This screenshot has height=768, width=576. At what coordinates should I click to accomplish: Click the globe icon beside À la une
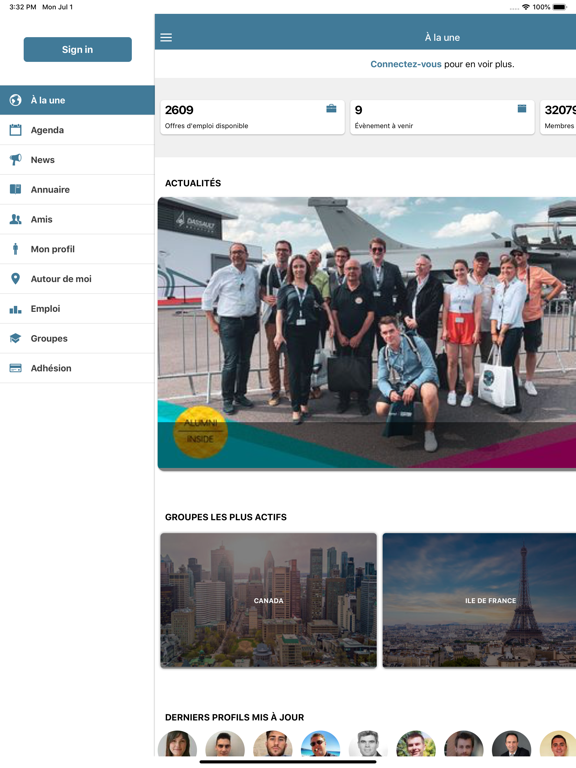tap(16, 100)
